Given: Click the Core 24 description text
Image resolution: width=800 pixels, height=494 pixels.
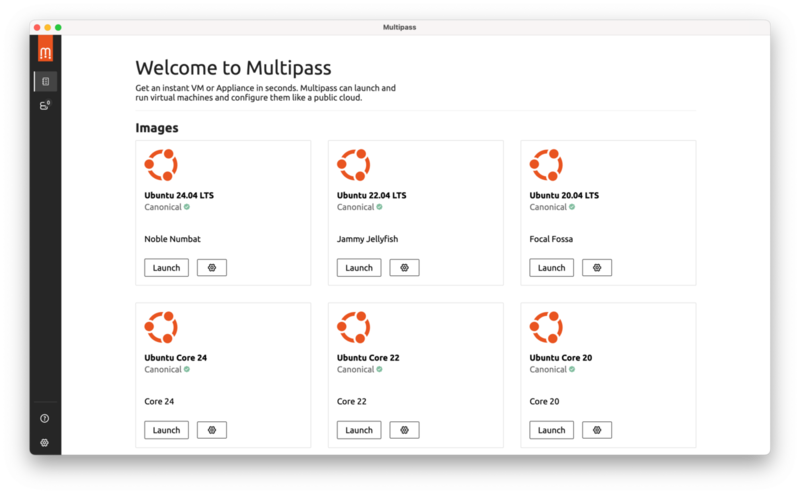Looking at the screenshot, I should point(159,401).
